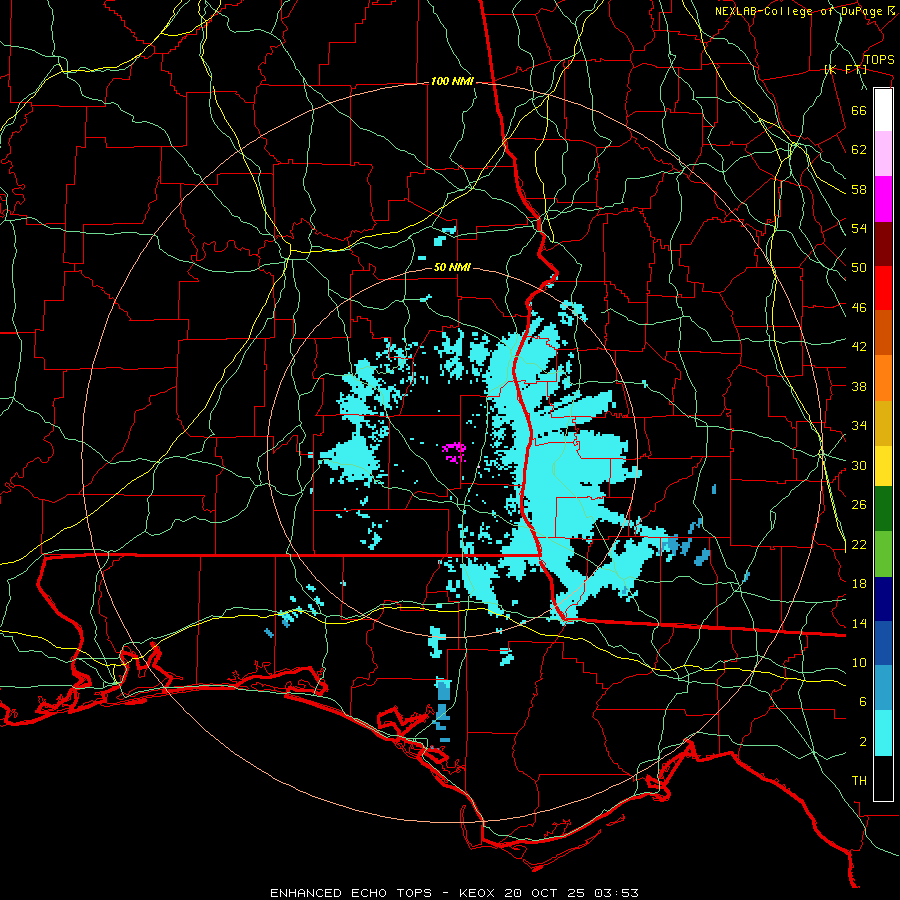The image size is (900, 900).
Task: Click the legend value "30"
Action: pyautogui.click(x=859, y=465)
